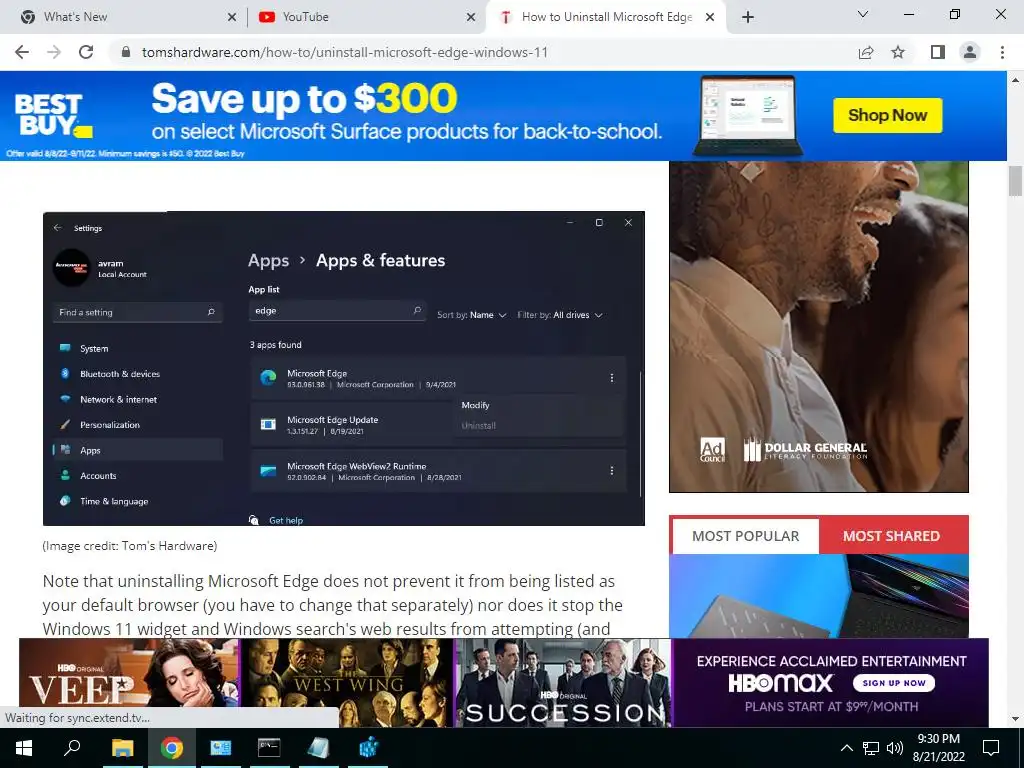This screenshot has height=768, width=1024.
Task: Open the notification center icon
Action: 991,748
